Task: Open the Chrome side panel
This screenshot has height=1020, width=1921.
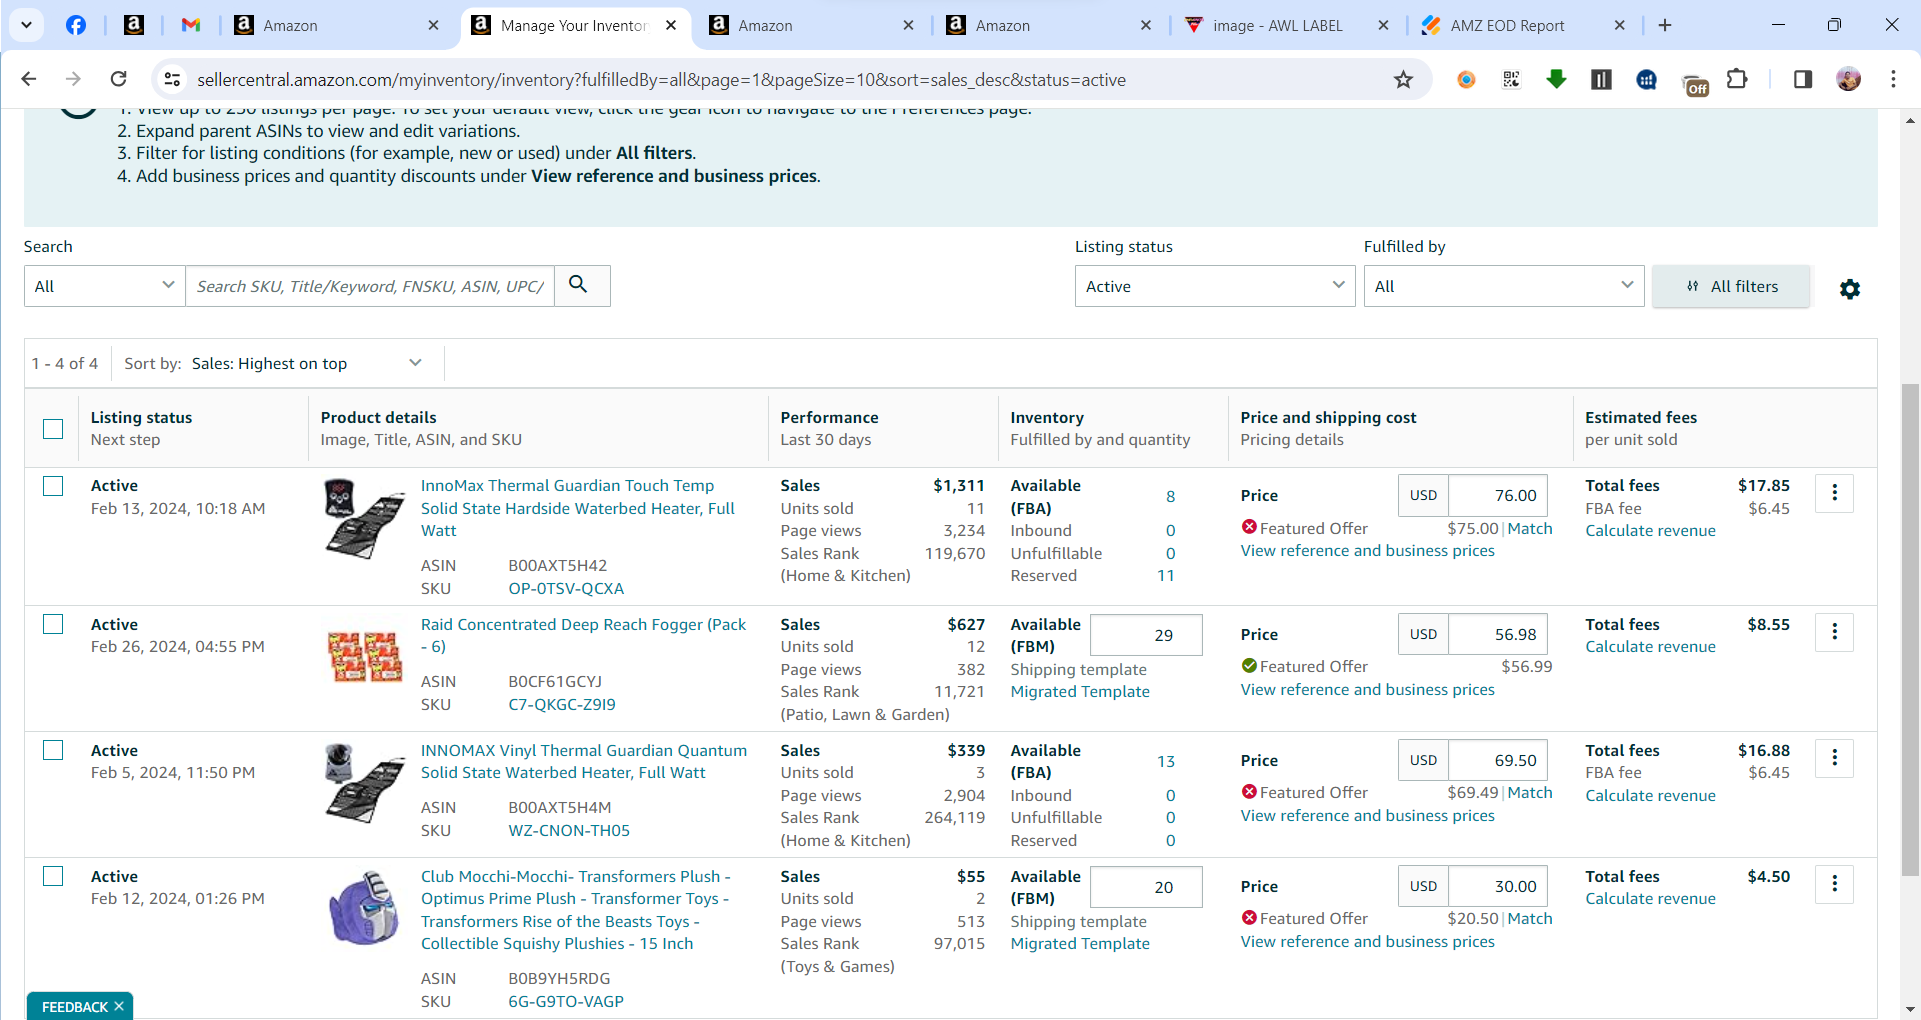Action: tap(1802, 79)
